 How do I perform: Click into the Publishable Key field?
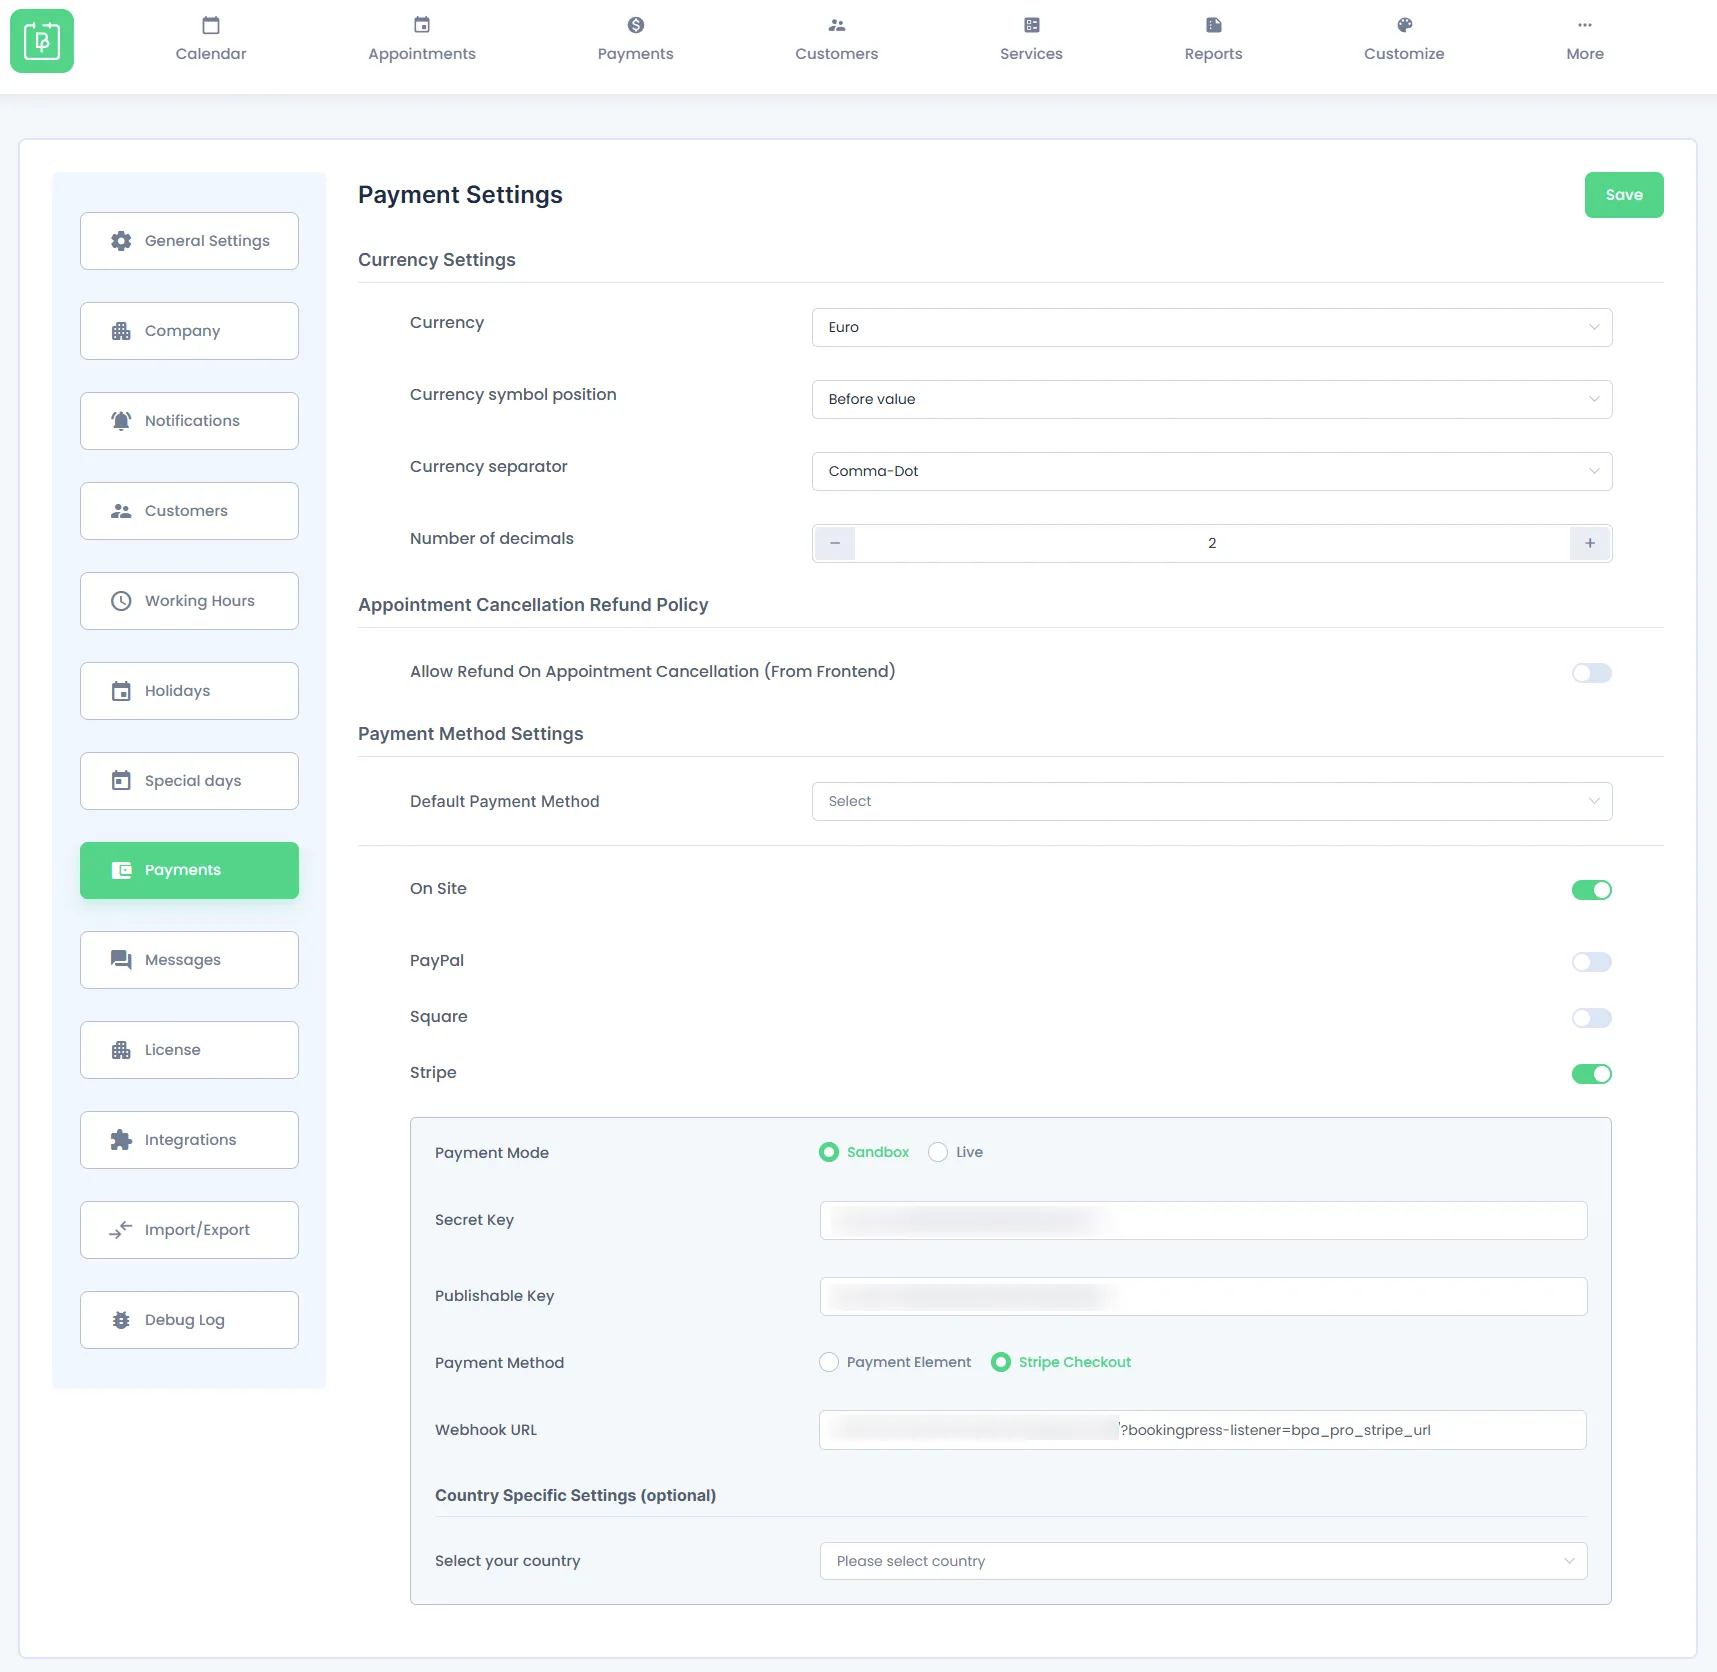pos(1204,1296)
